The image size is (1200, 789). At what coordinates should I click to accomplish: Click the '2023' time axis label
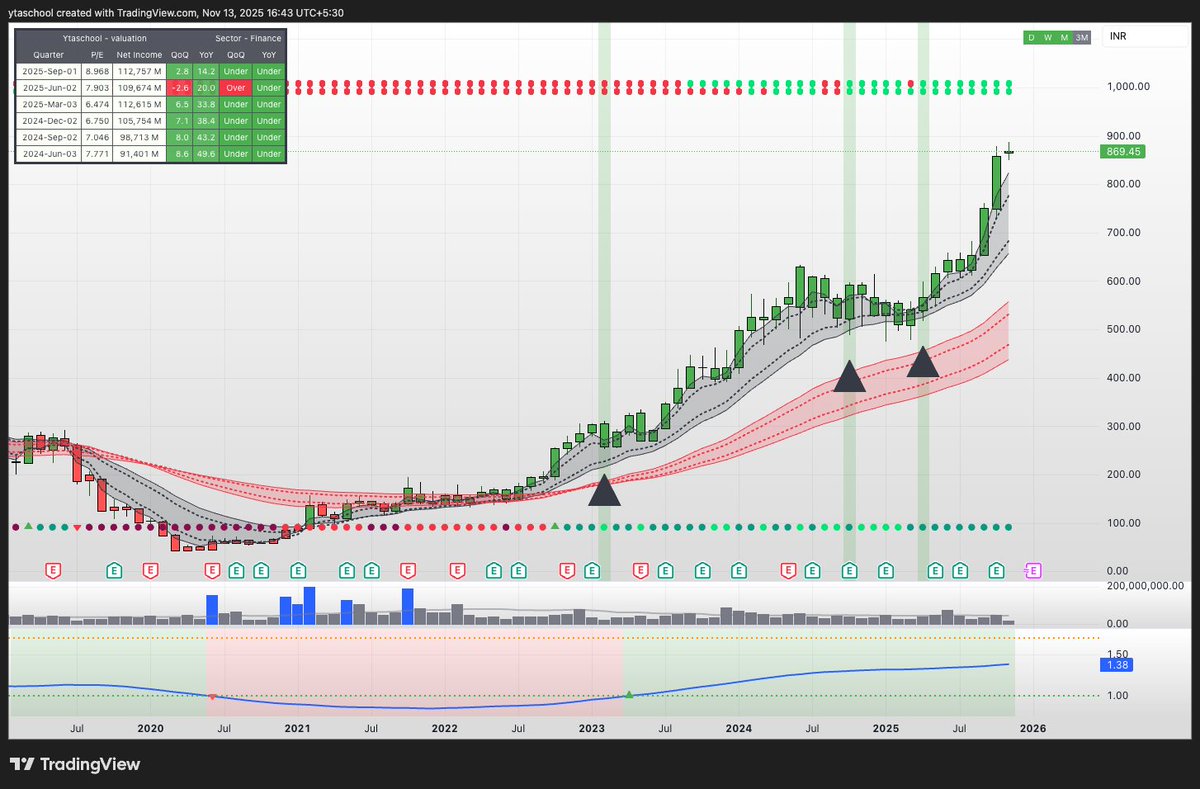coord(591,730)
